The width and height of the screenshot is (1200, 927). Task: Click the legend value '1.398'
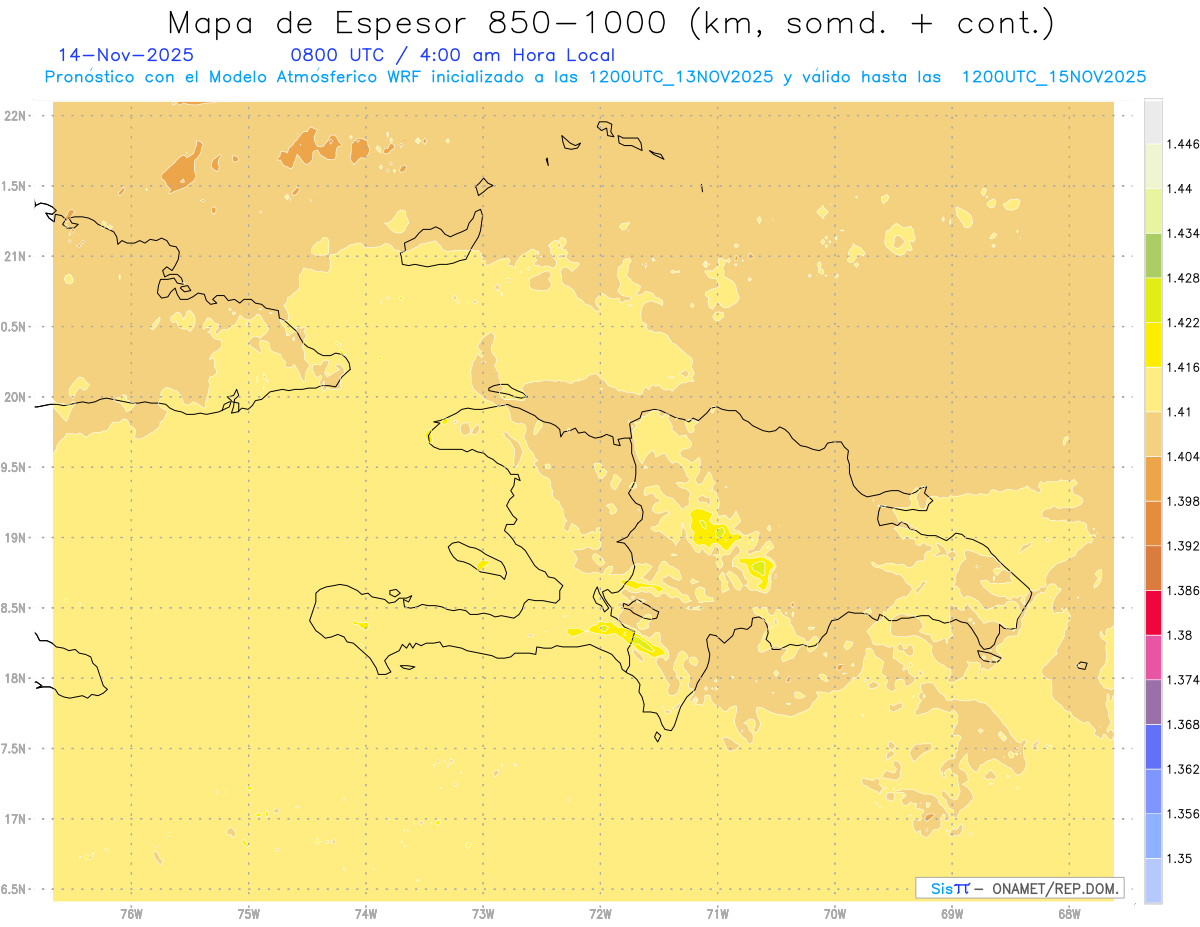click(x=1182, y=501)
